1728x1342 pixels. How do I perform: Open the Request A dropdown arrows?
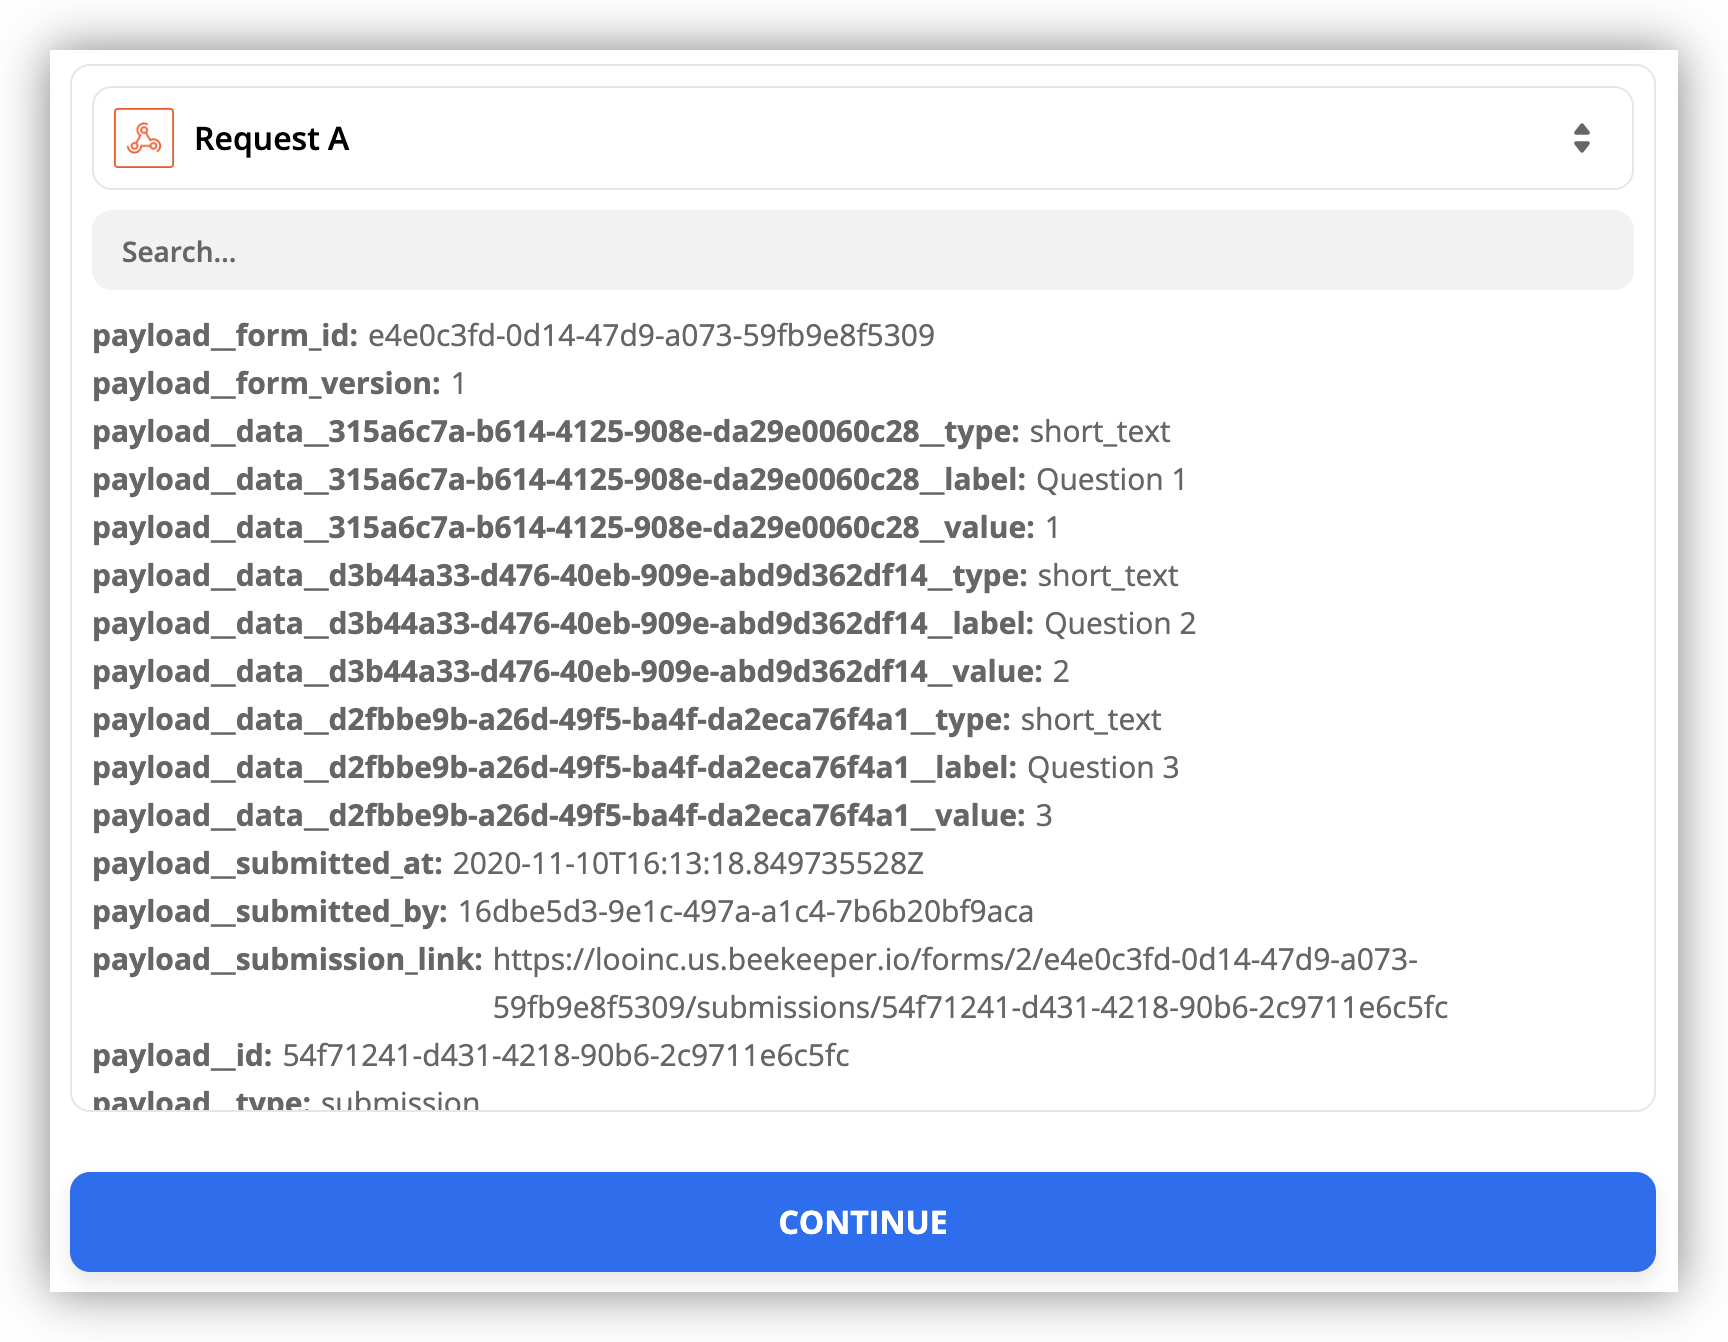(x=1581, y=138)
